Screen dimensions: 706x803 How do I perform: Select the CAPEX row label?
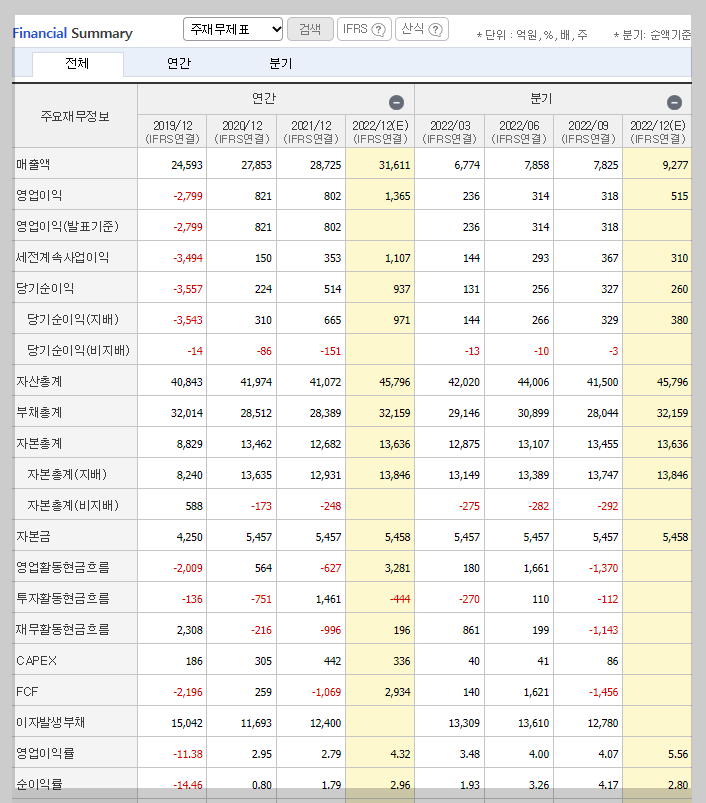tap(36, 661)
